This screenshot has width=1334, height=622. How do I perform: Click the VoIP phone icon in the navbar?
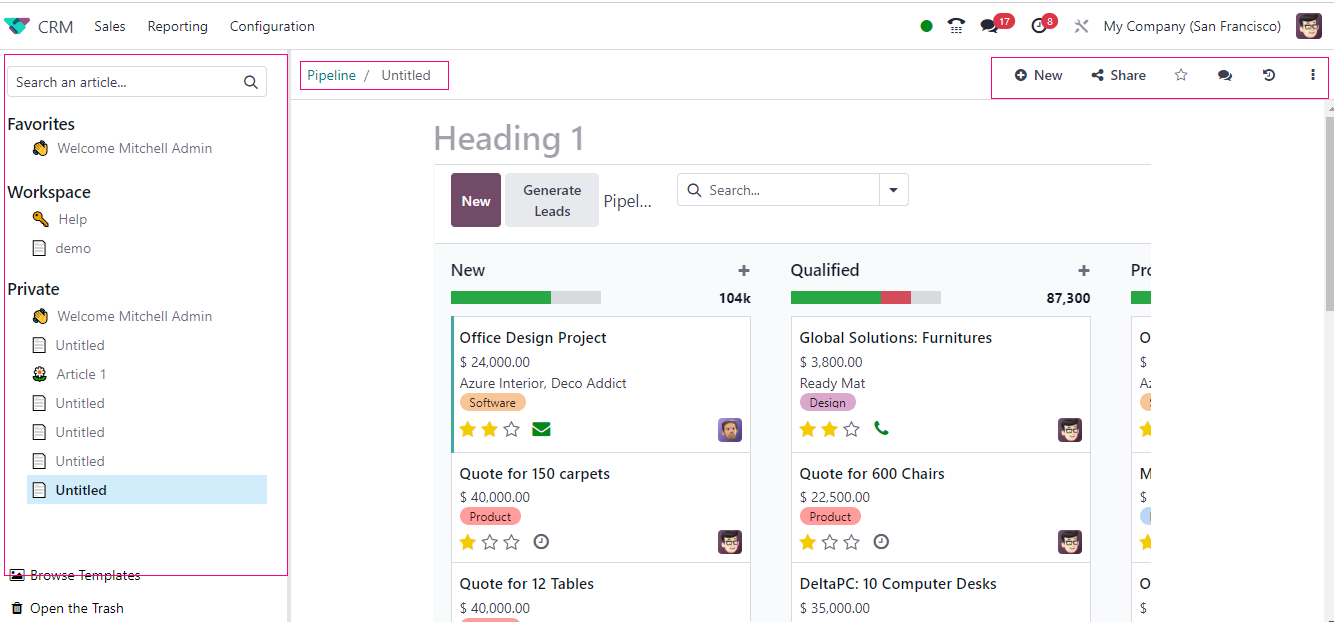[956, 26]
